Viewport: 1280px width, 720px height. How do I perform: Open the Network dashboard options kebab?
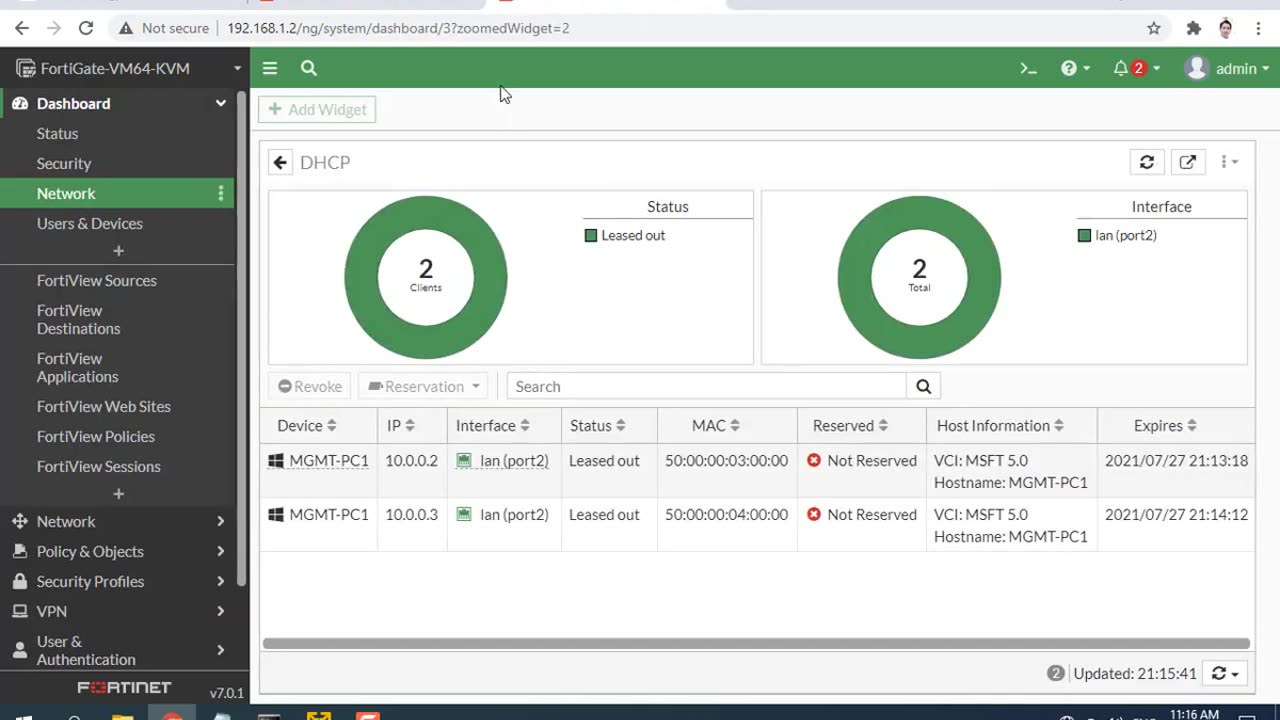(x=221, y=194)
